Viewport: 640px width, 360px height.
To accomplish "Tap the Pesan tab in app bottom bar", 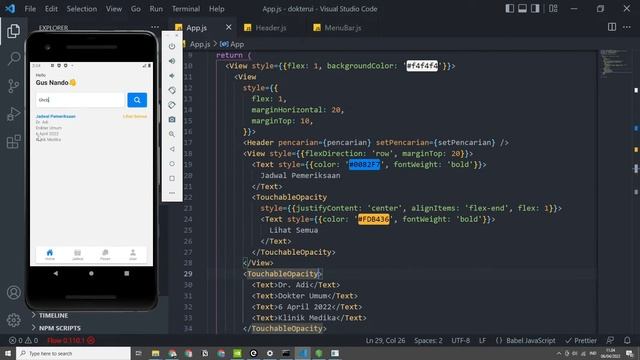I will tap(105, 255).
